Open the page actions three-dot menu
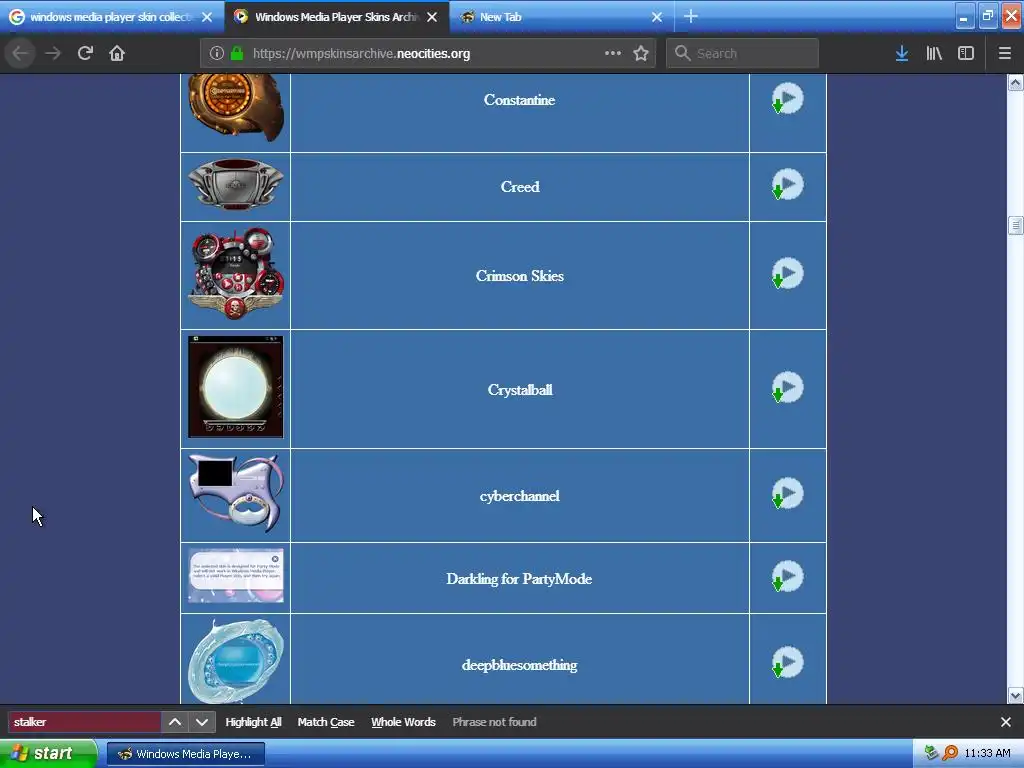 tap(613, 54)
